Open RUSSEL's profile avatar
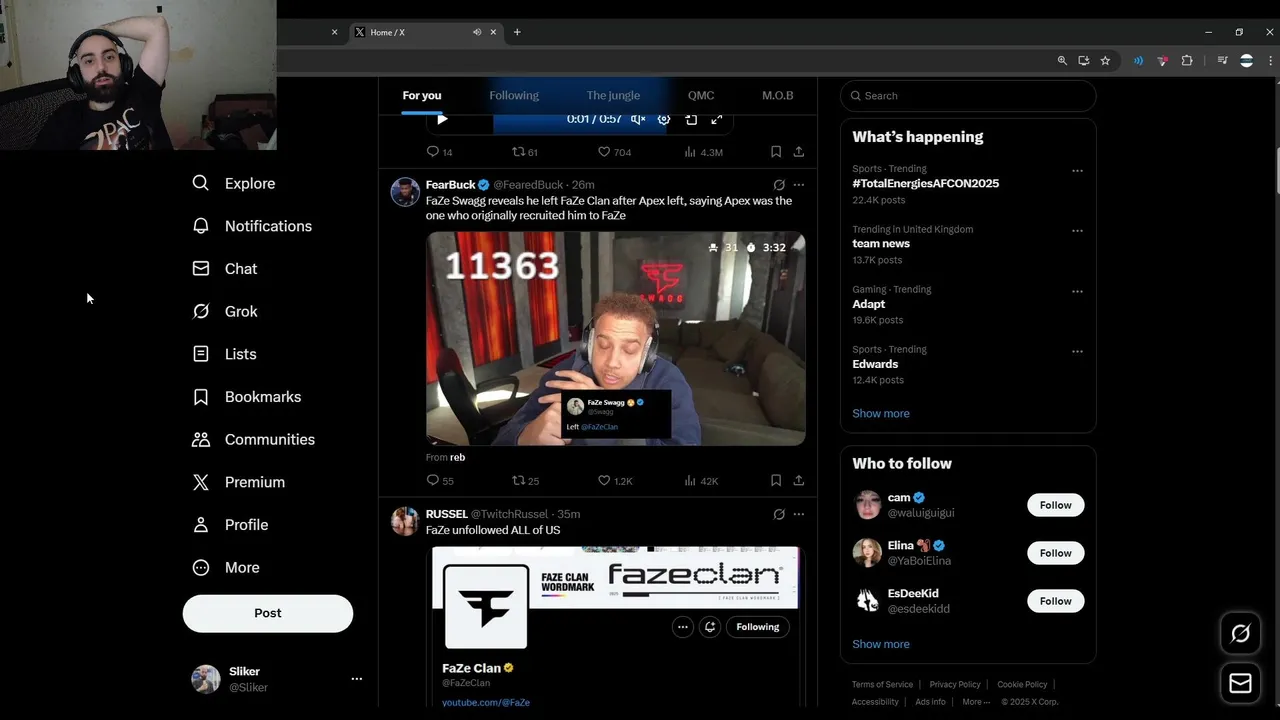The width and height of the screenshot is (1280, 720). (x=405, y=521)
